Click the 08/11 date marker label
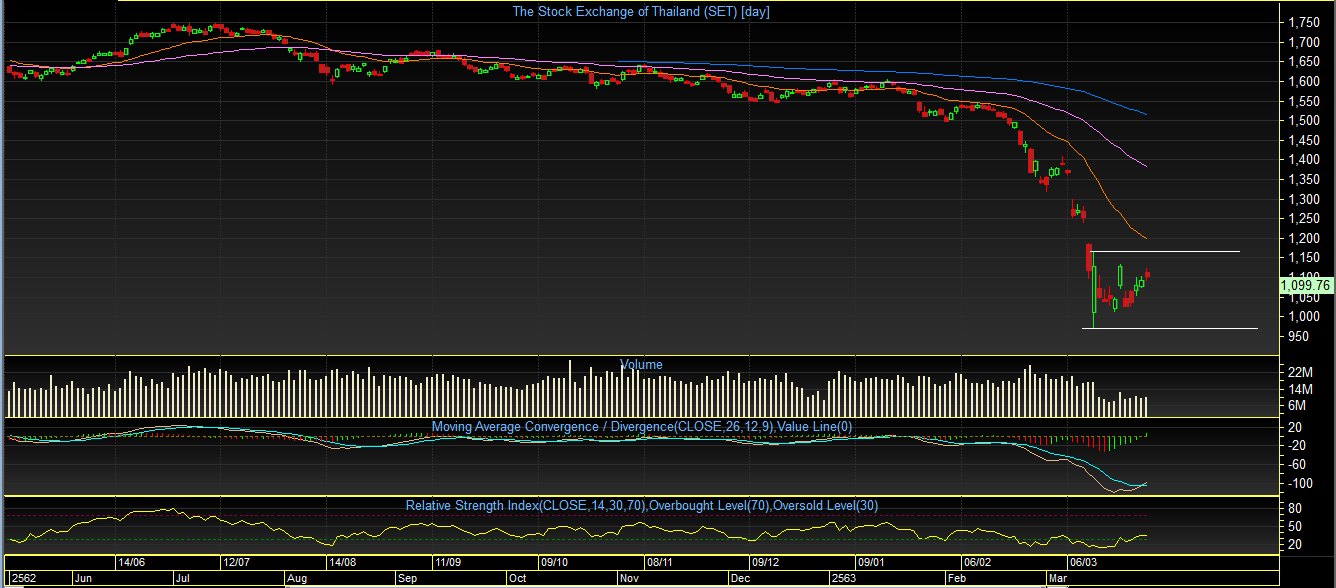1336x588 pixels. pos(659,563)
